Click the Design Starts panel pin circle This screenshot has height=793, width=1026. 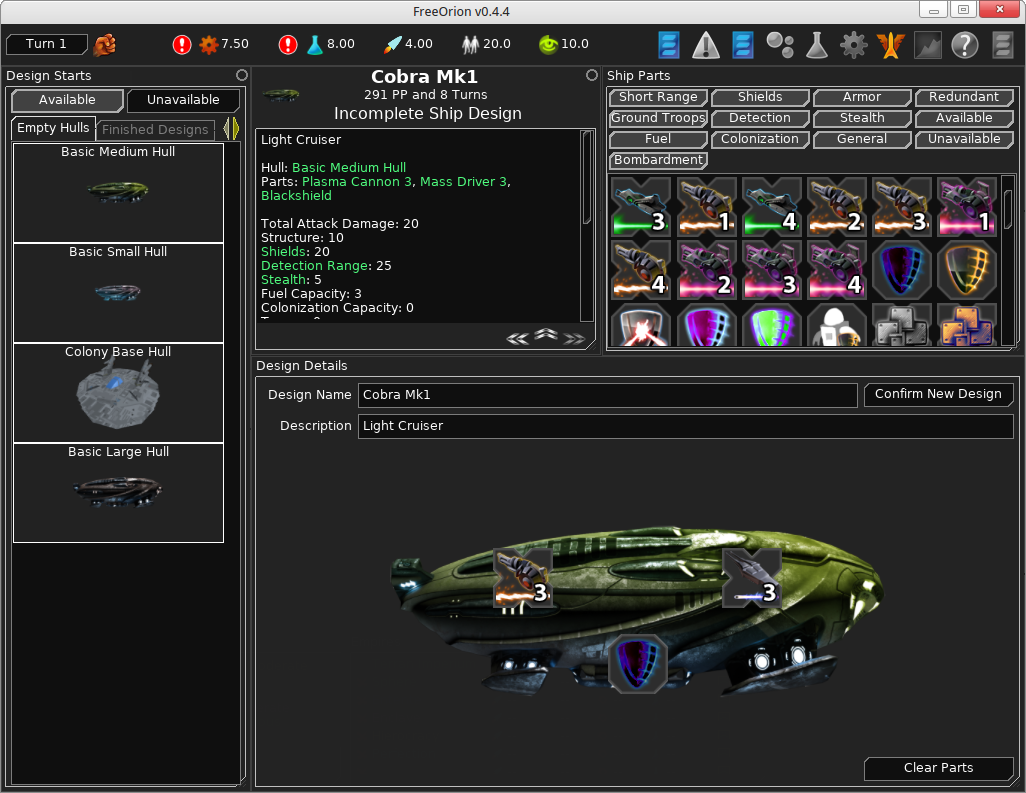click(241, 75)
